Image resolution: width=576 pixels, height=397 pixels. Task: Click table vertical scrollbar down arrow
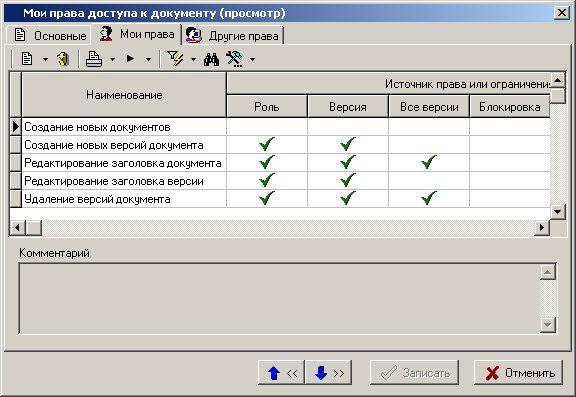558,212
